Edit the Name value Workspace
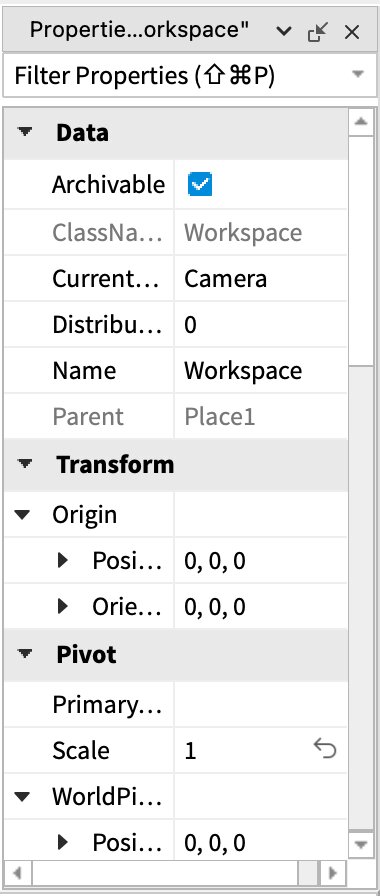 pos(261,371)
